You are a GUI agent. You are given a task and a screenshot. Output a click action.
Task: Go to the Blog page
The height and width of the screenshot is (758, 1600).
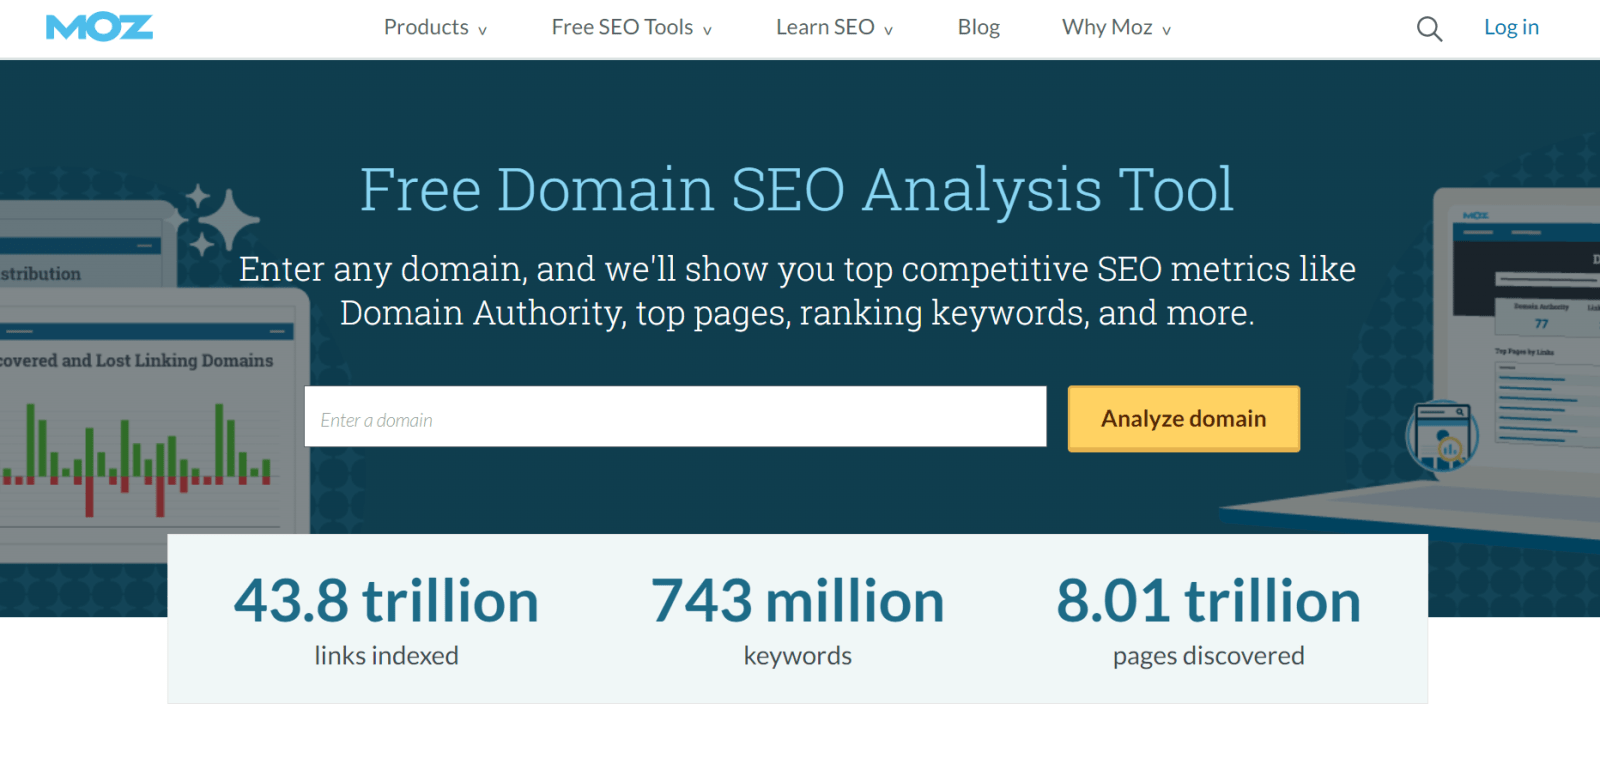click(978, 28)
